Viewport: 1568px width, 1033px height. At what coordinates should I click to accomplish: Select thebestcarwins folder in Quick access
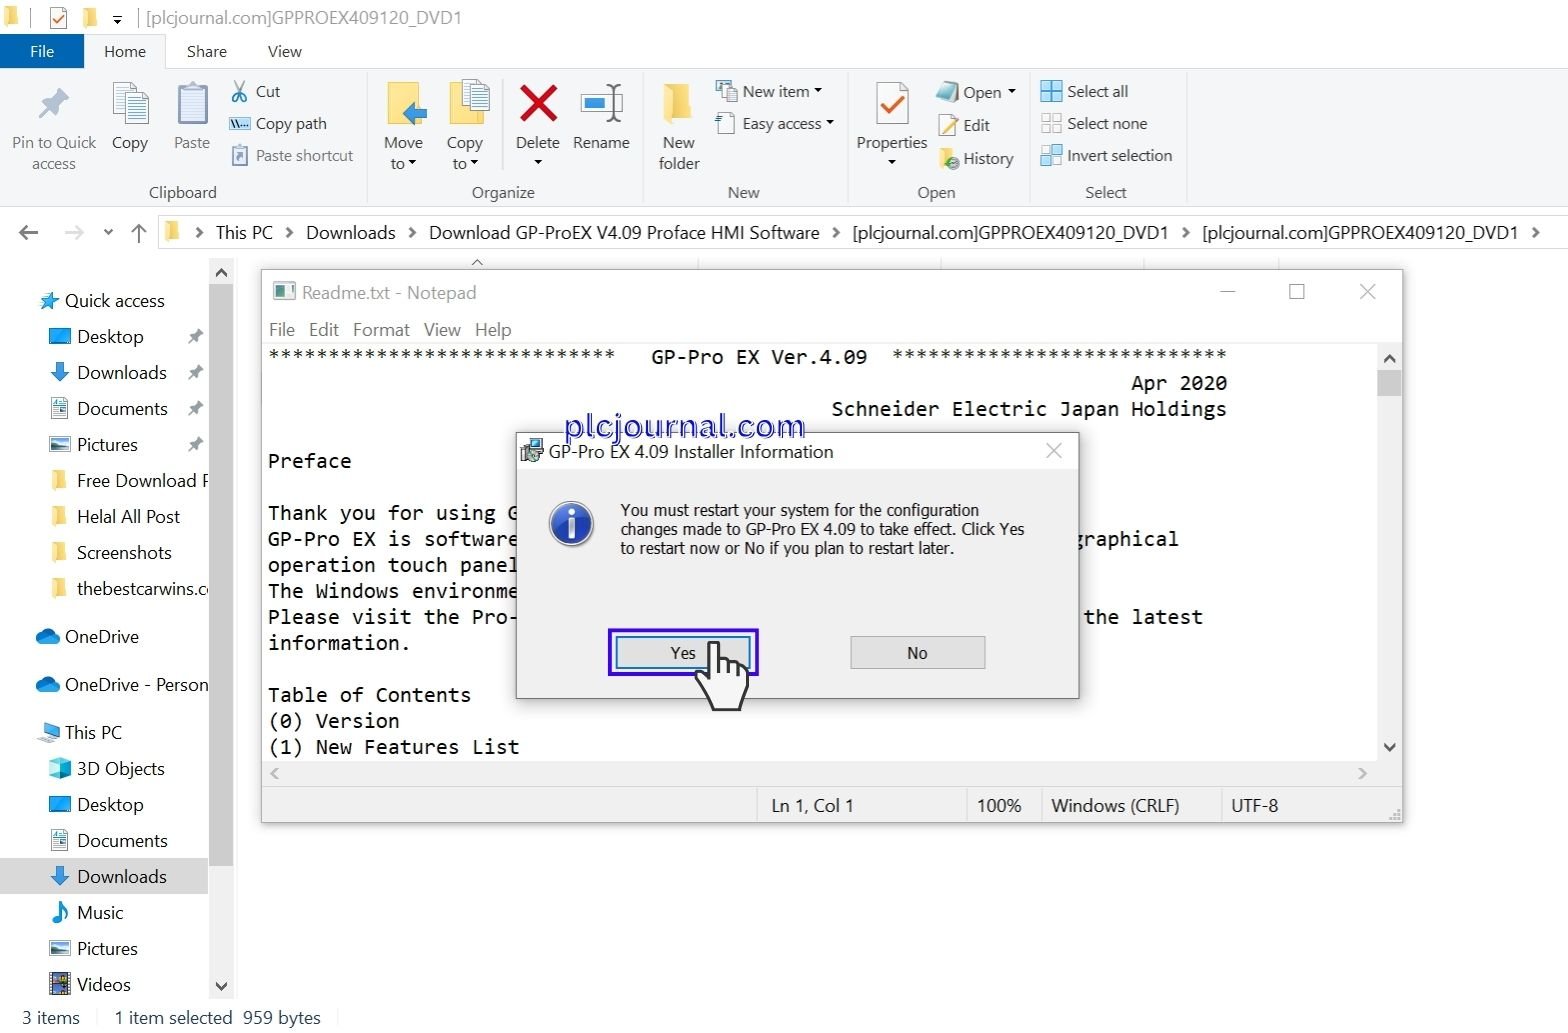pyautogui.click(x=130, y=589)
